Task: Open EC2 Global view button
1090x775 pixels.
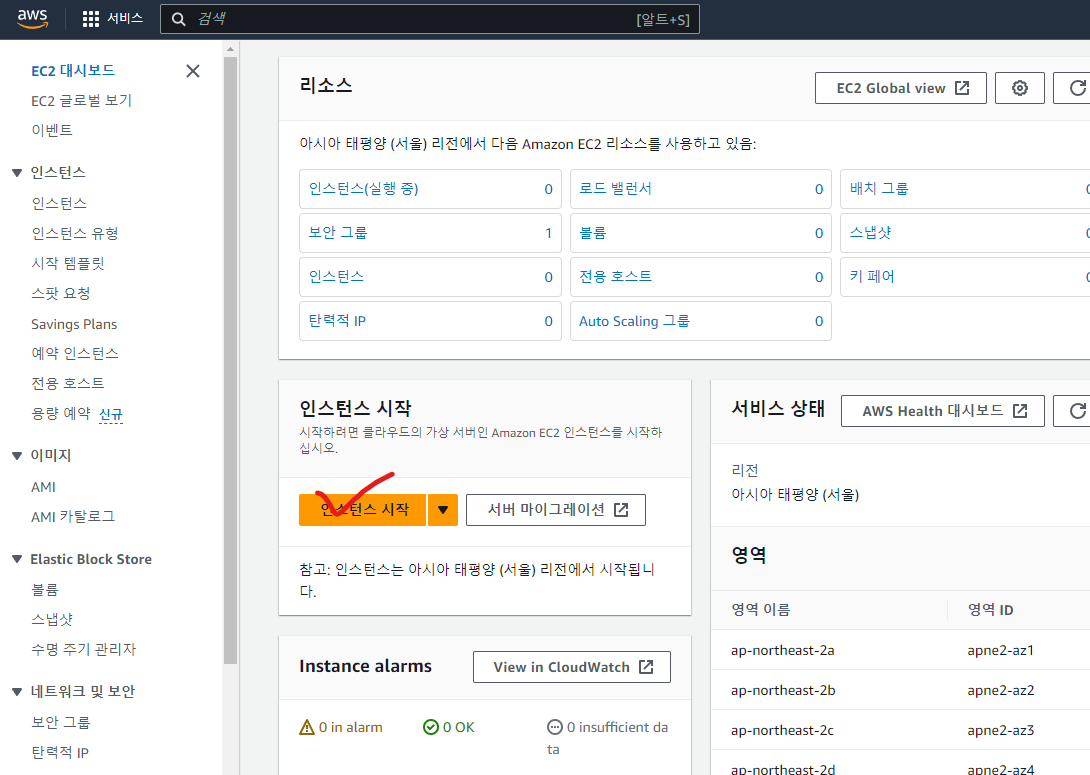Action: tap(900, 88)
